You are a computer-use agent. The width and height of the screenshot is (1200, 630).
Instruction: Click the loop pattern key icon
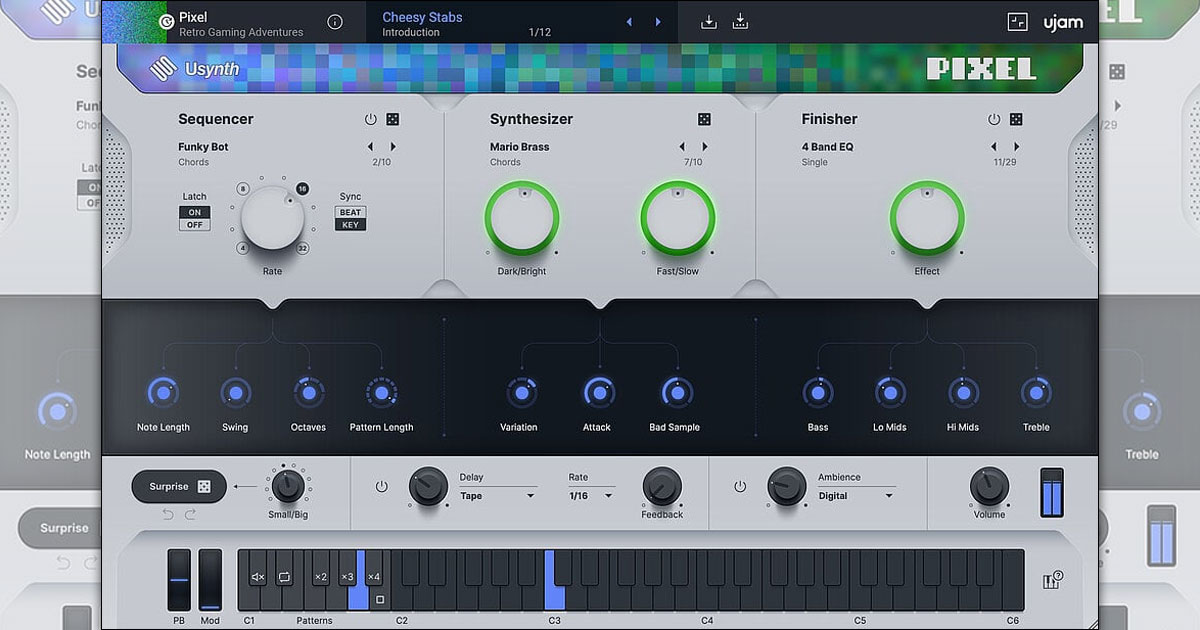pyautogui.click(x=284, y=577)
